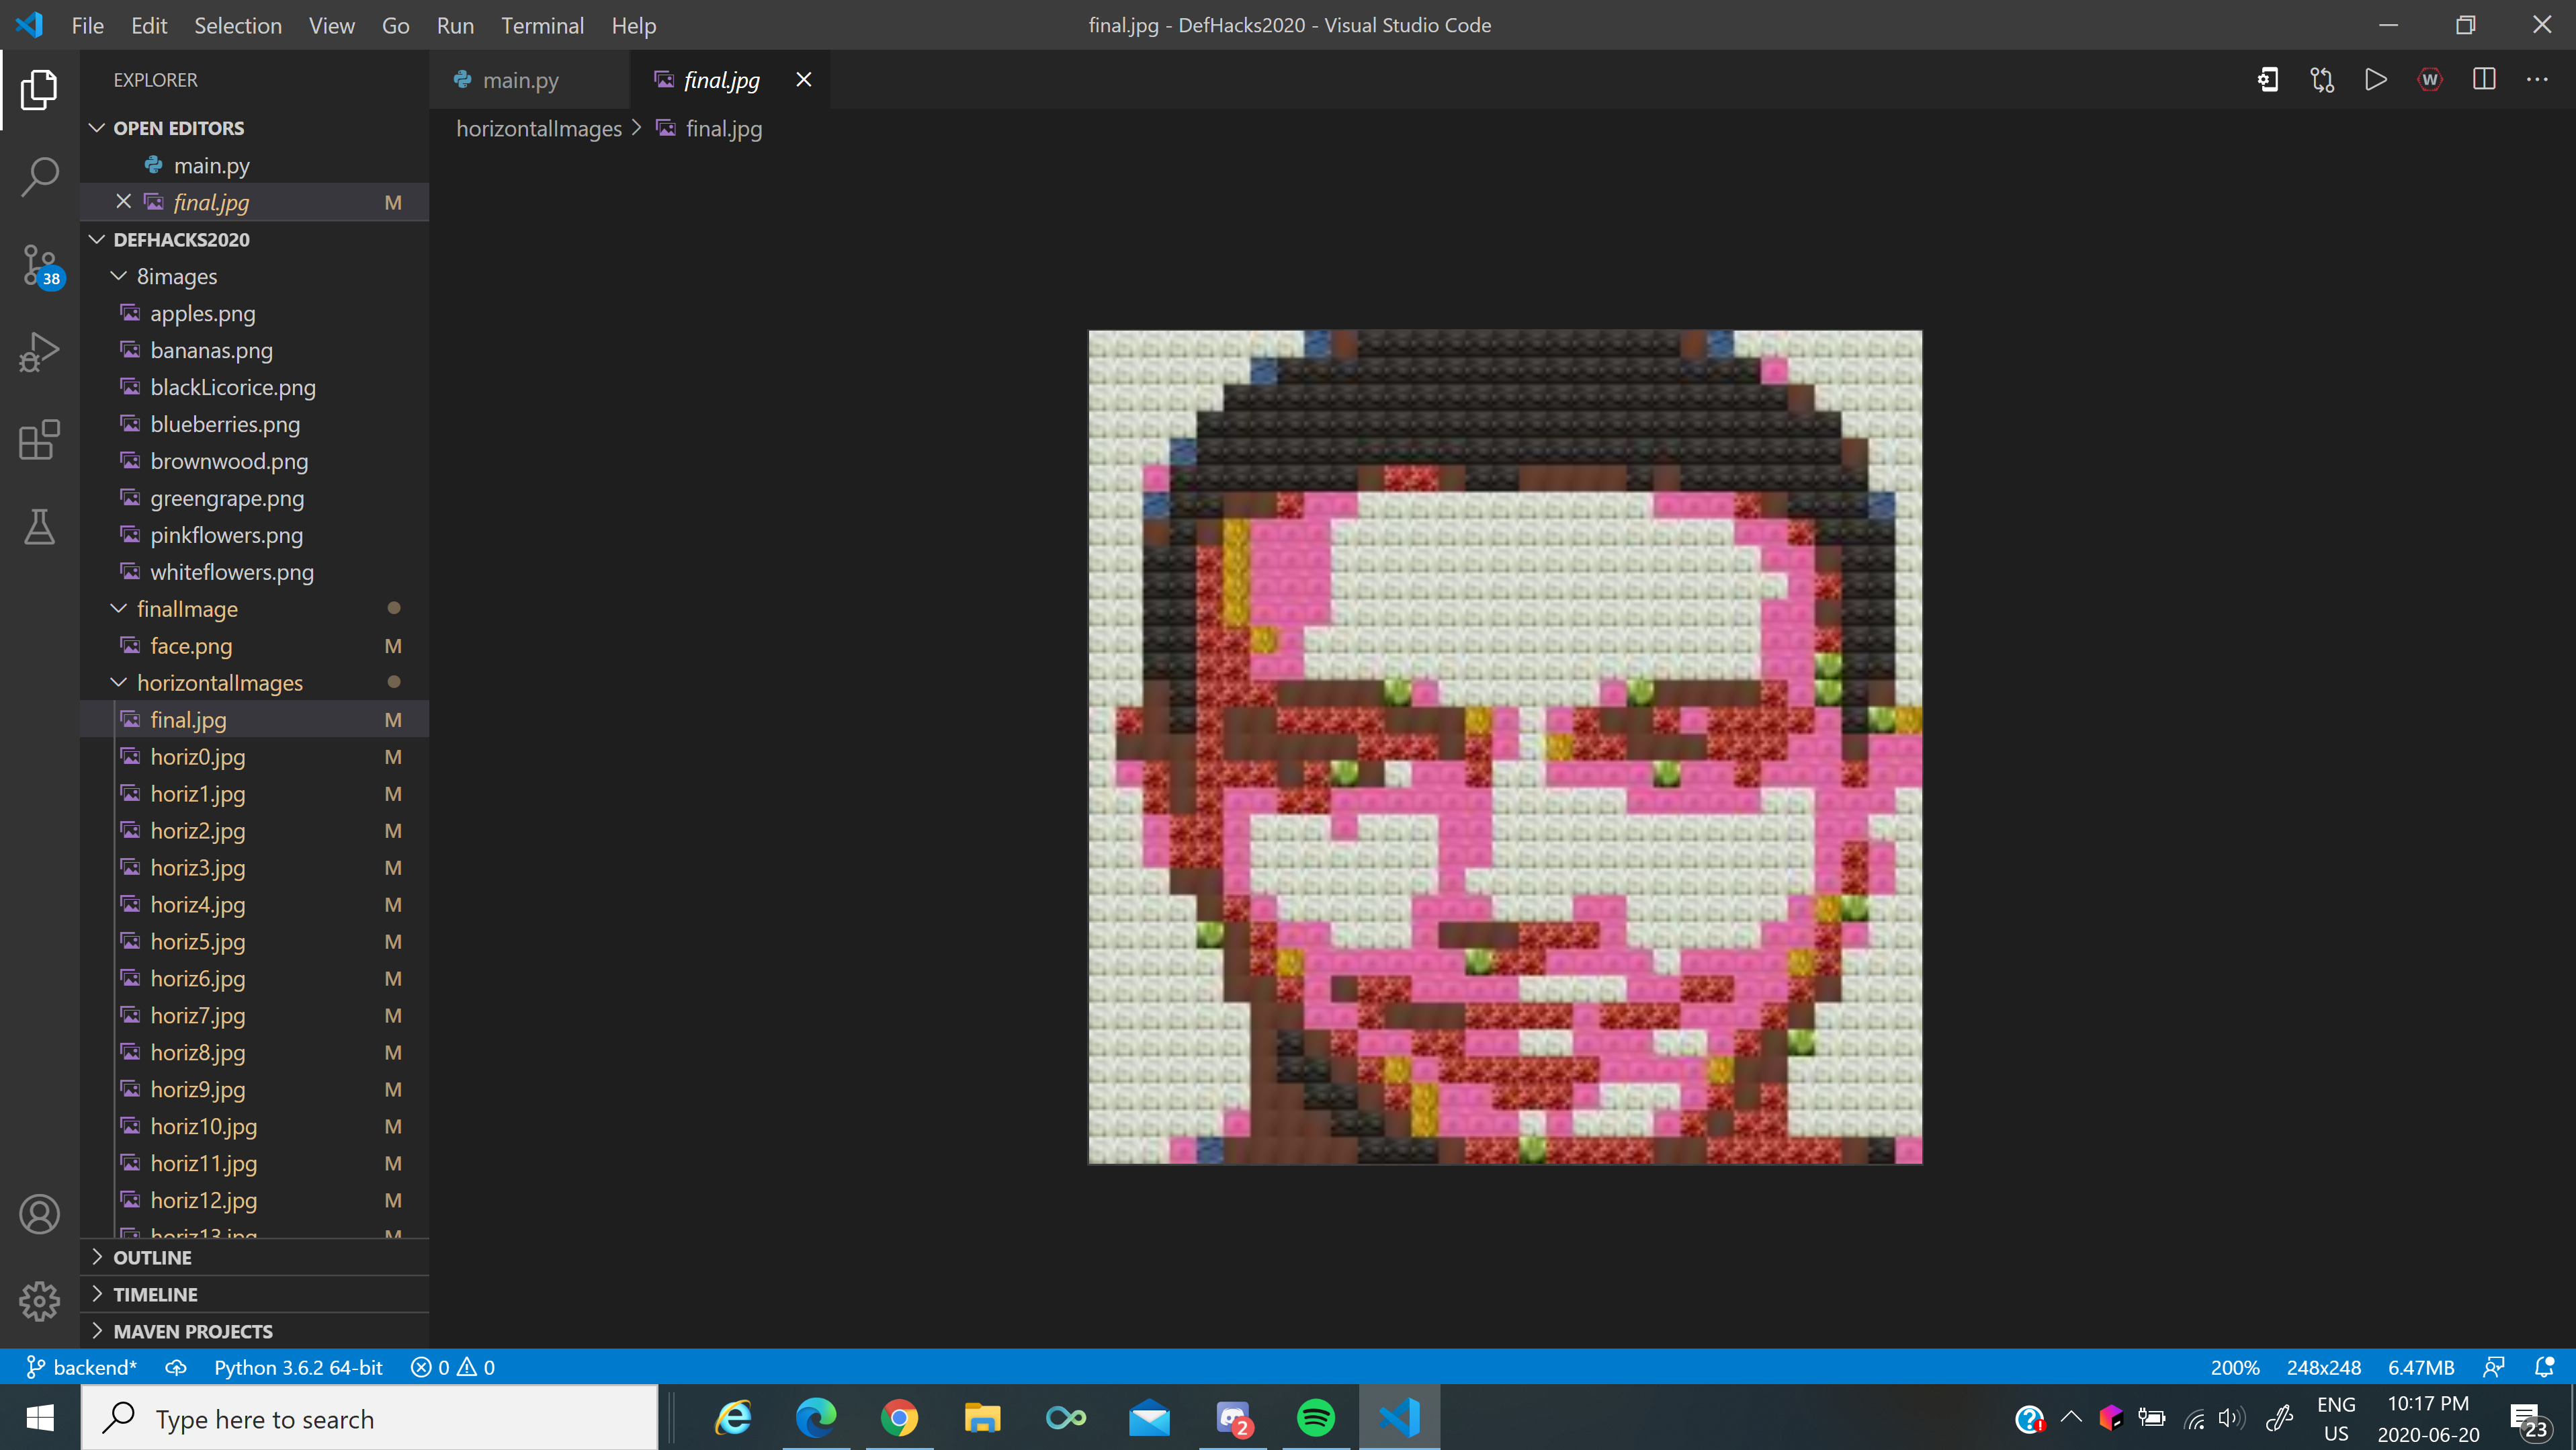Image resolution: width=2576 pixels, height=1450 pixels.
Task: Expand the TIMELINE section
Action: pos(155,1294)
